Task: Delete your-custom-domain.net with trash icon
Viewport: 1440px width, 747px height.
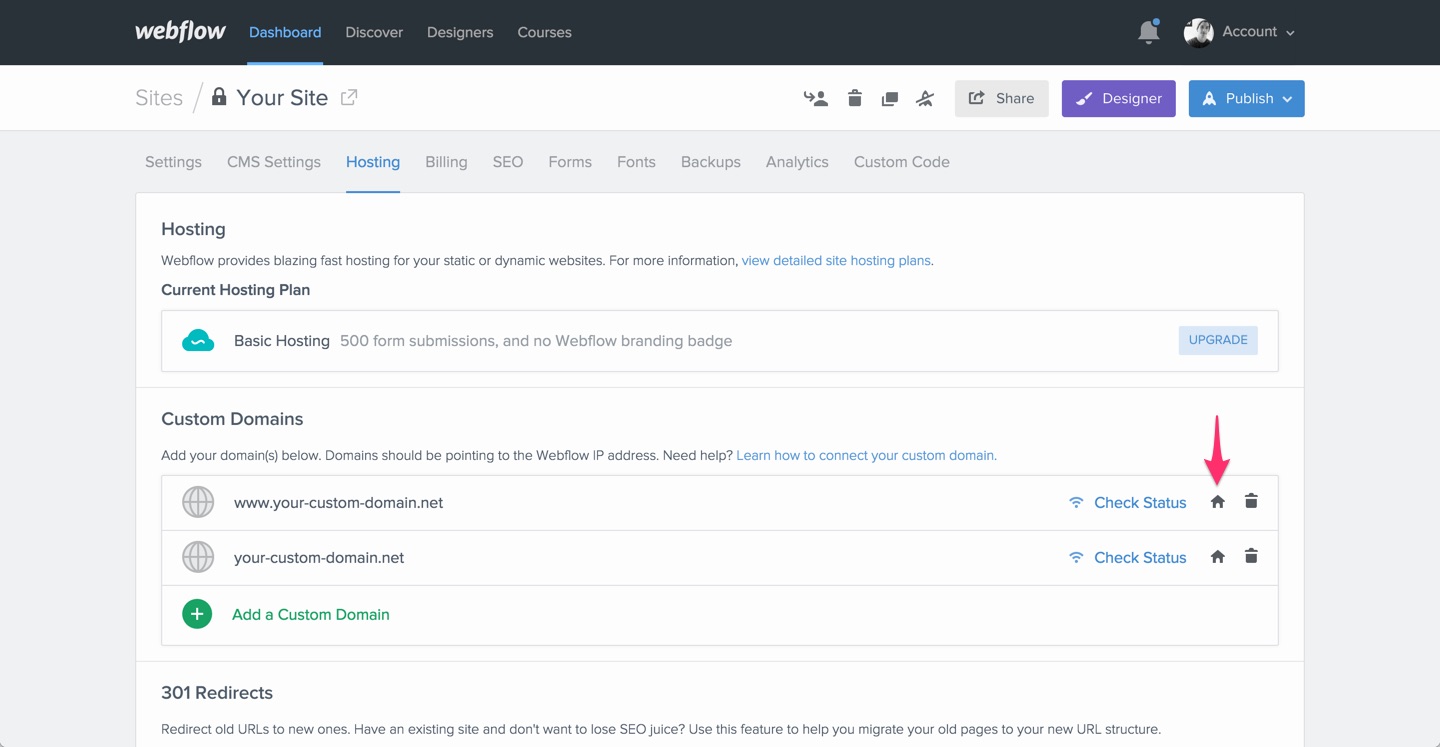Action: point(1251,556)
